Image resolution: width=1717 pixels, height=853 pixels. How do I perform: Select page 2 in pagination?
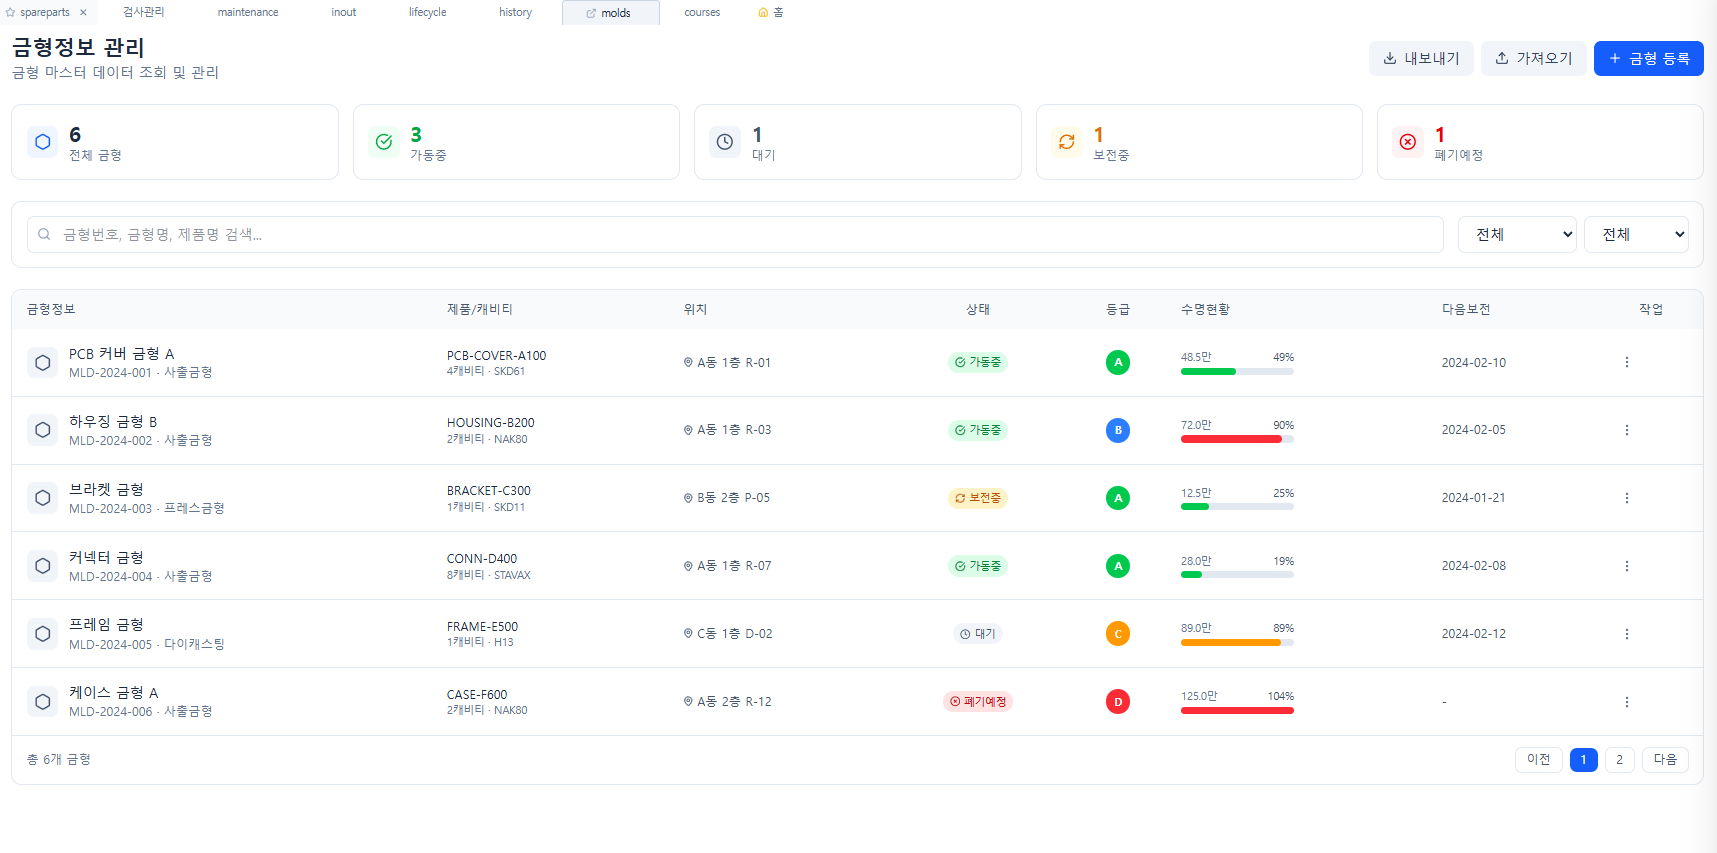1619,760
